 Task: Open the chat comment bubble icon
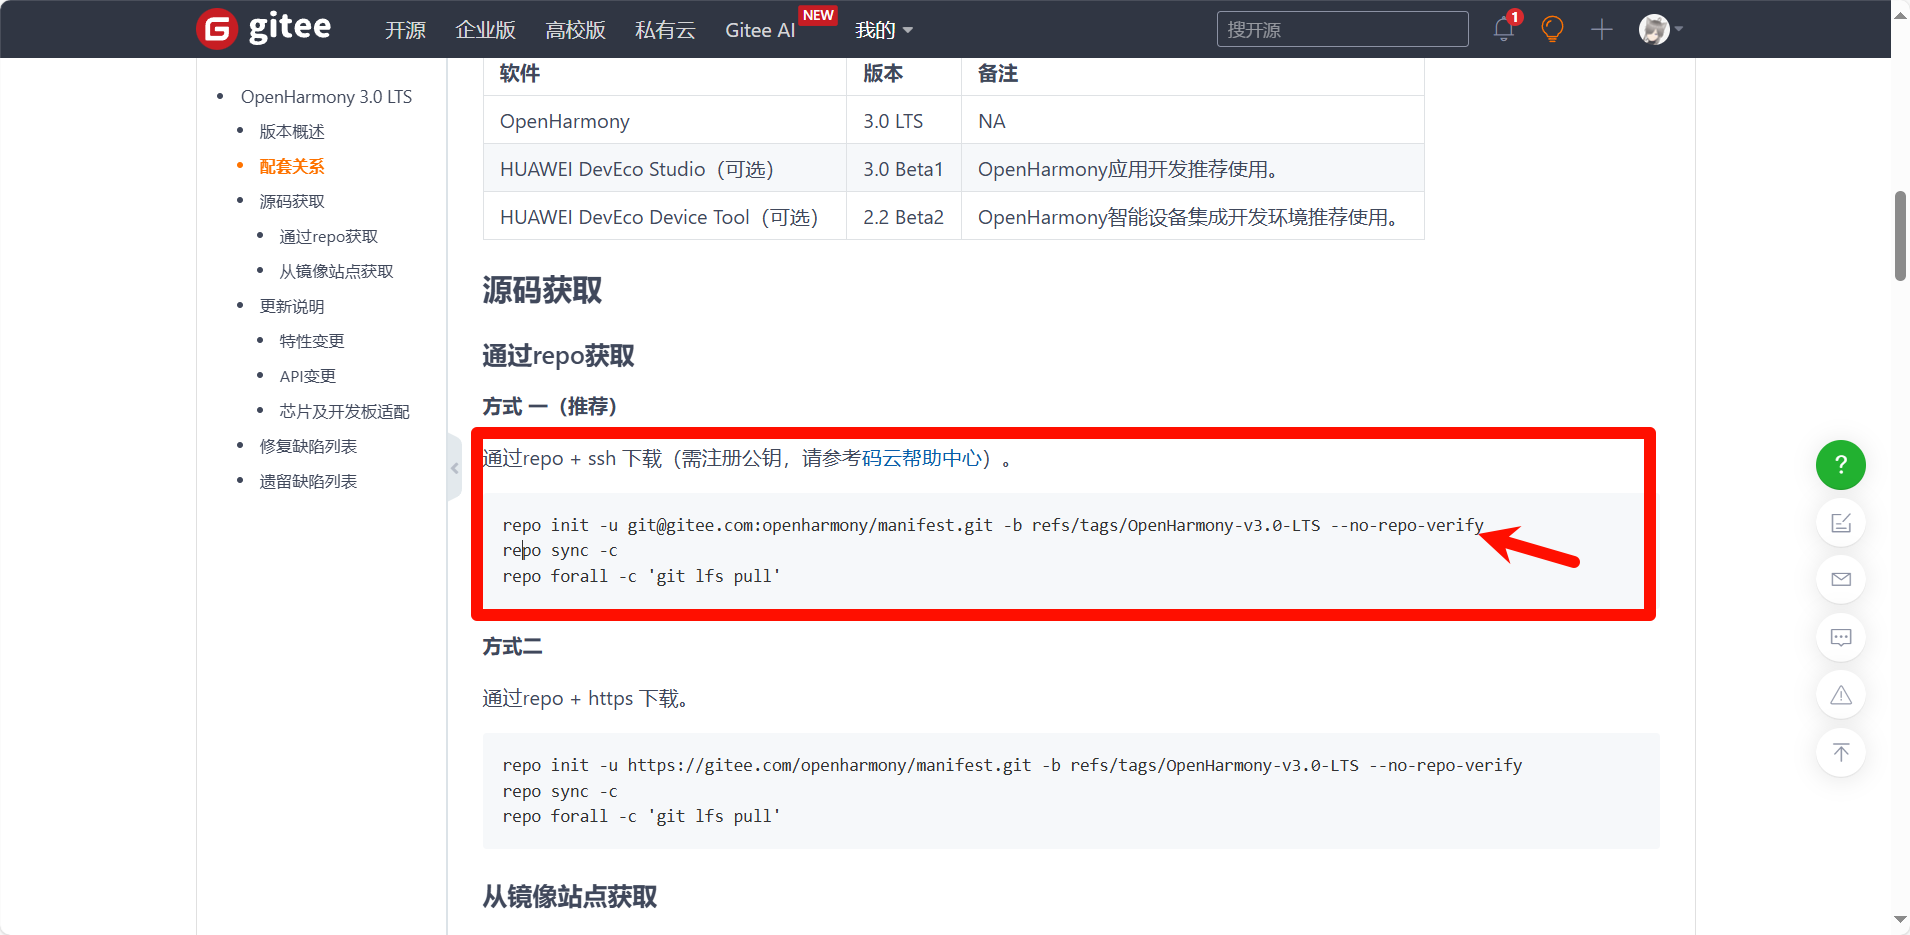click(1840, 637)
